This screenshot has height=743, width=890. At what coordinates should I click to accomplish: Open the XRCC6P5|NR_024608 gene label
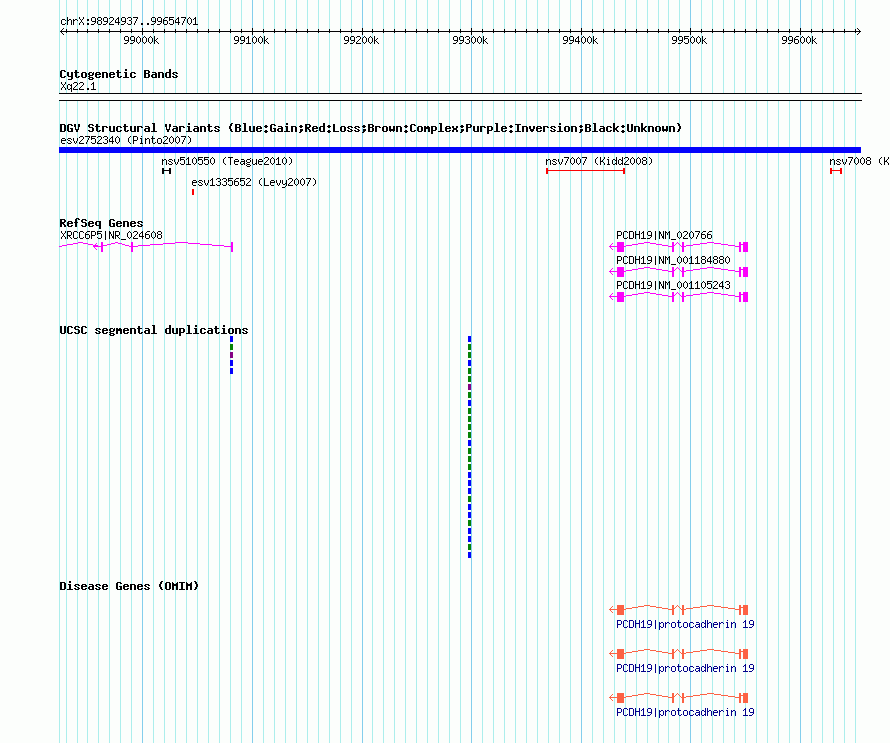tap(111, 235)
